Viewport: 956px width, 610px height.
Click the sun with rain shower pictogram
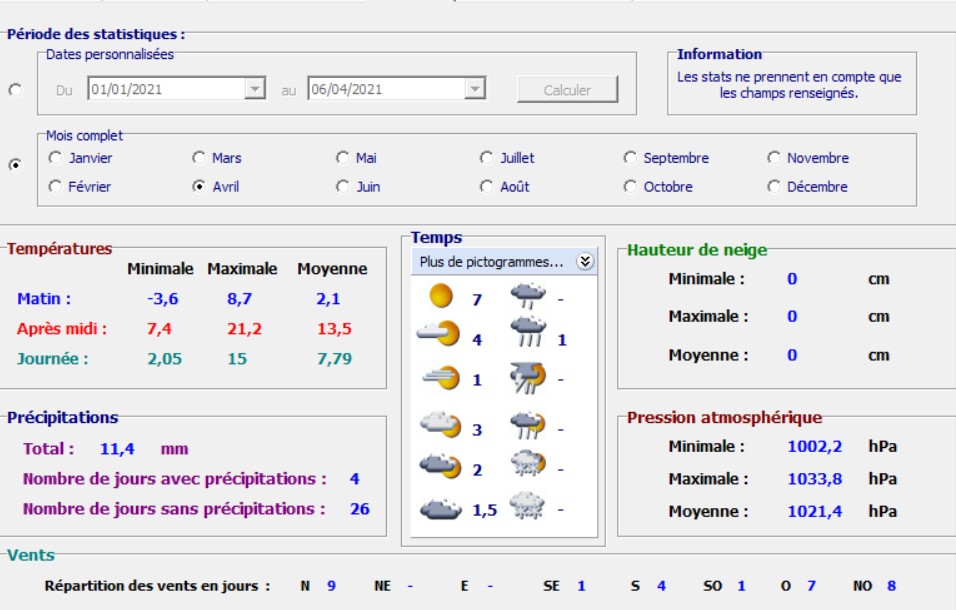pos(527,425)
